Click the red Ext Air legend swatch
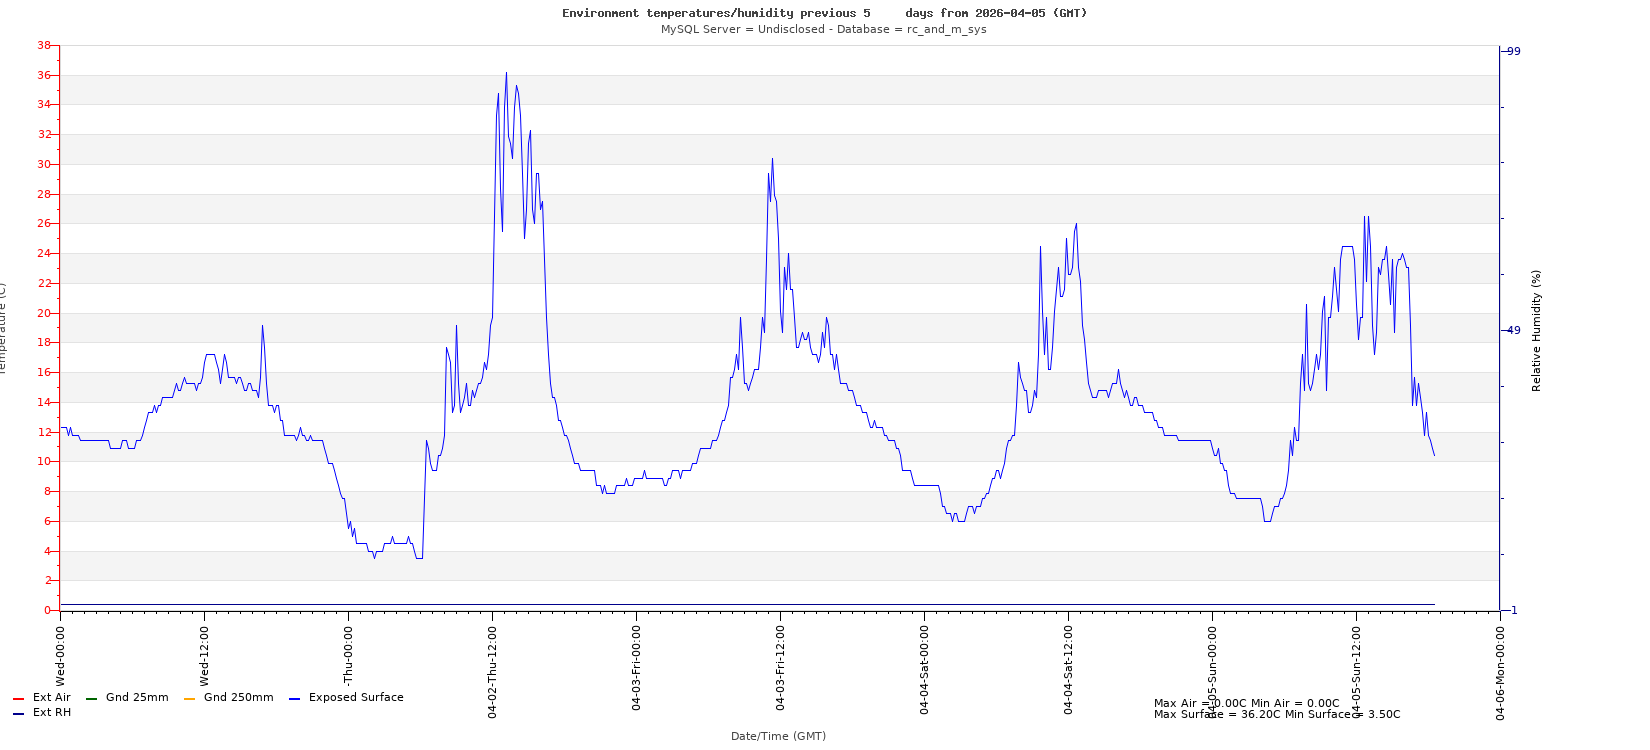This screenshot has height=750, width=1650. [x=18, y=699]
